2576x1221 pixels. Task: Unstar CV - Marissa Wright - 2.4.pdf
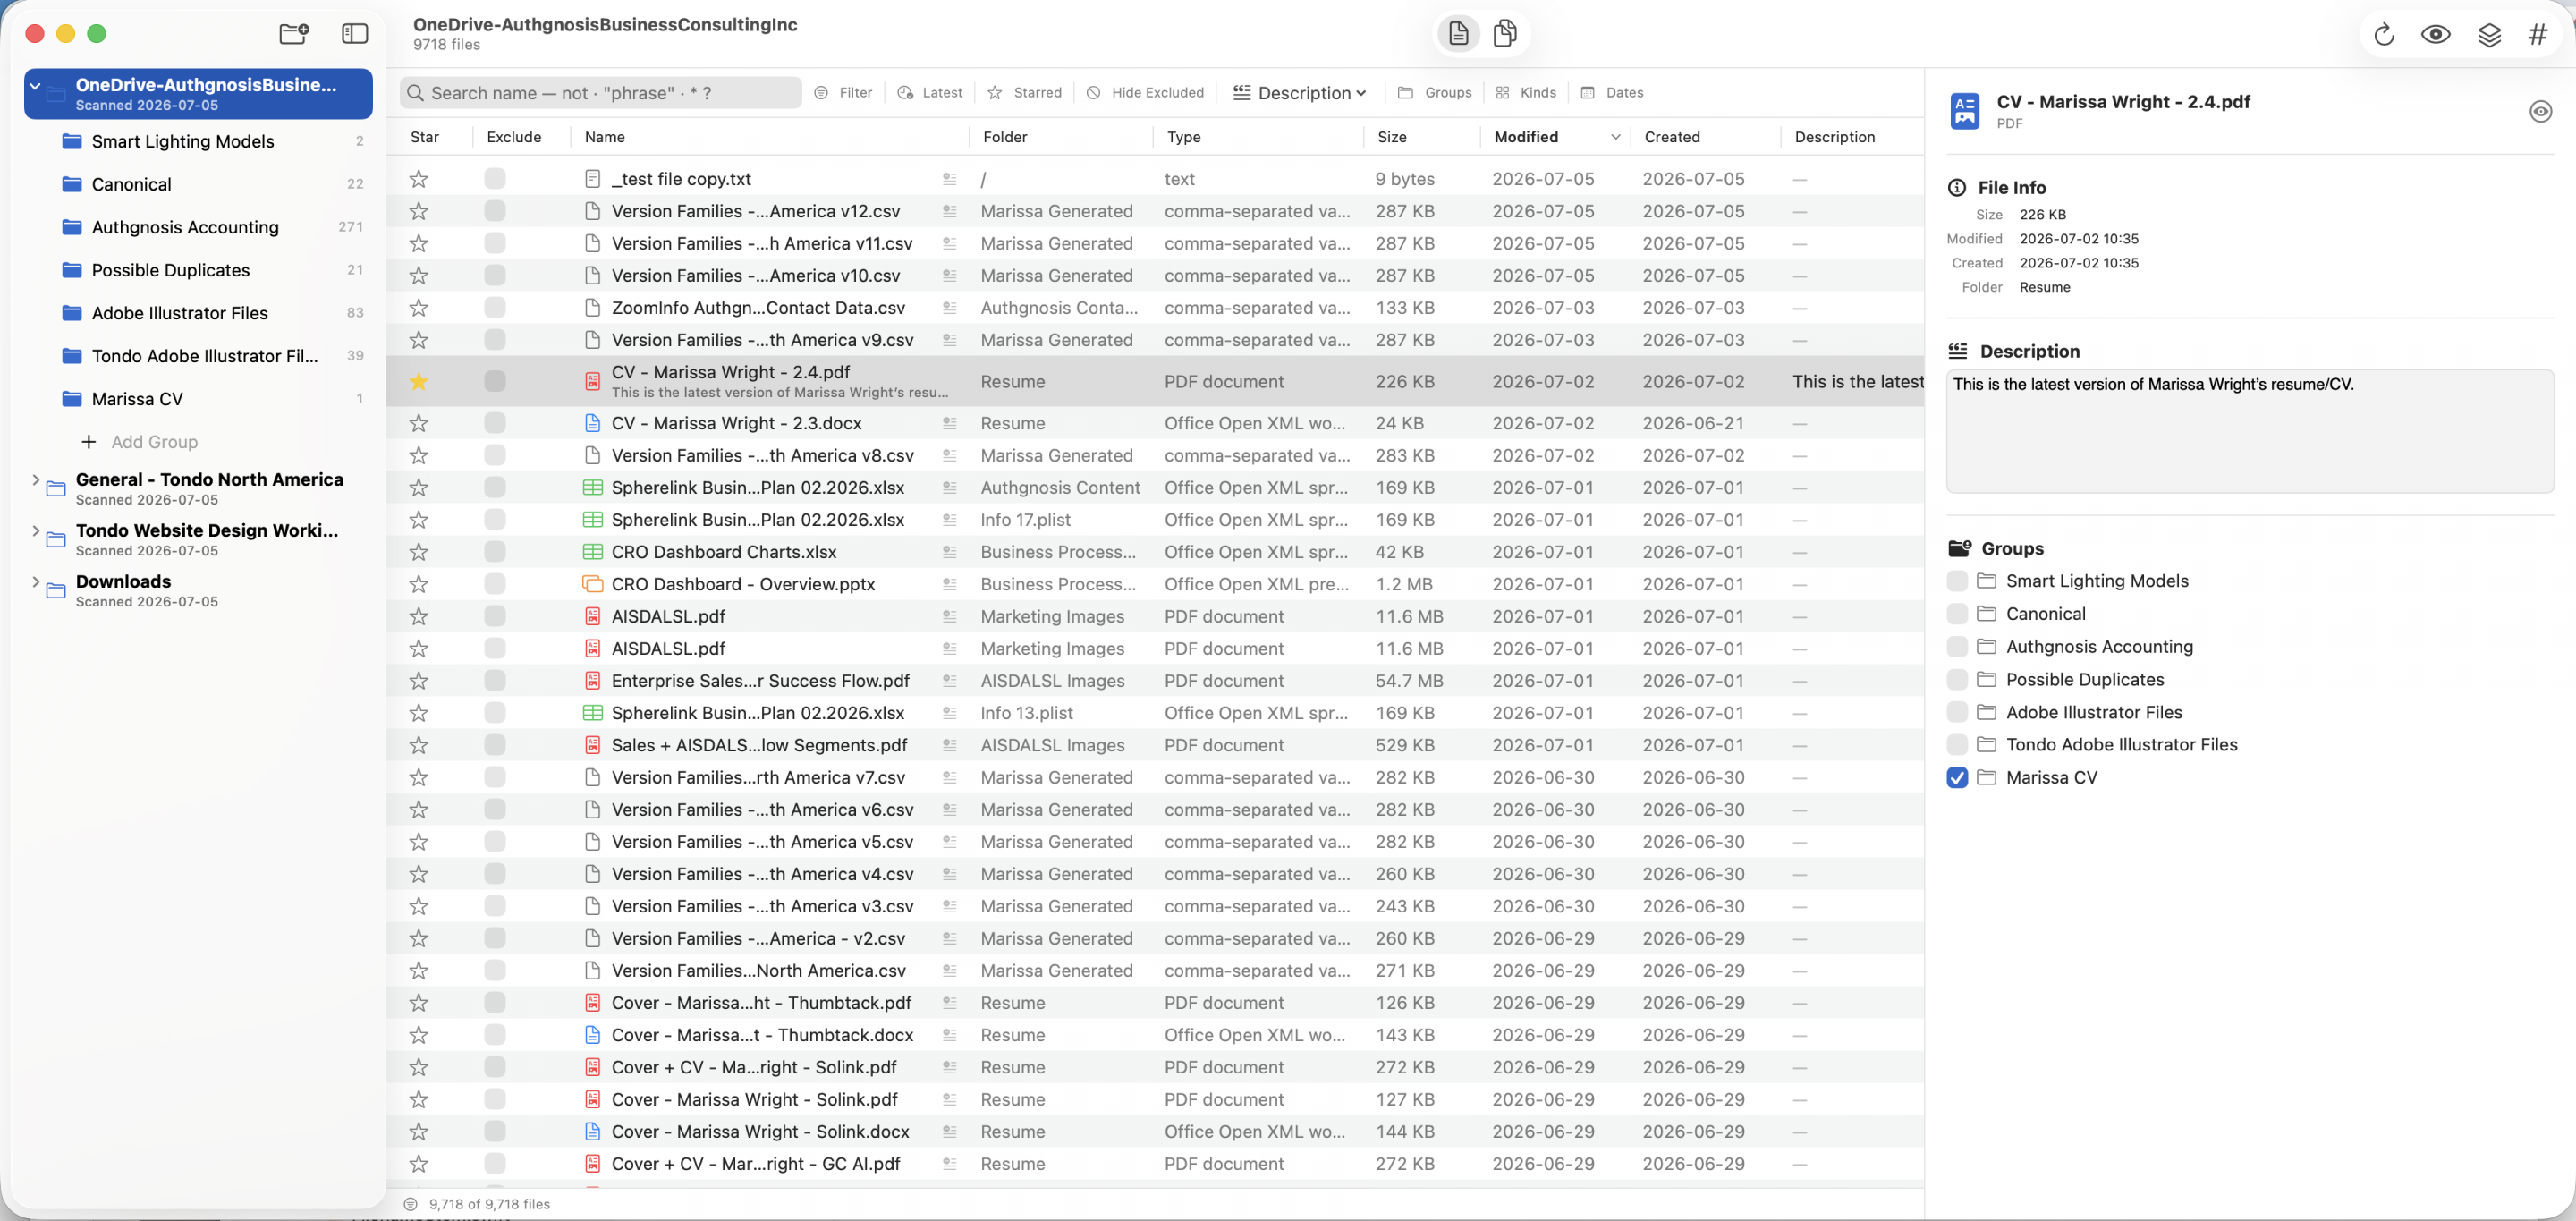(x=419, y=381)
